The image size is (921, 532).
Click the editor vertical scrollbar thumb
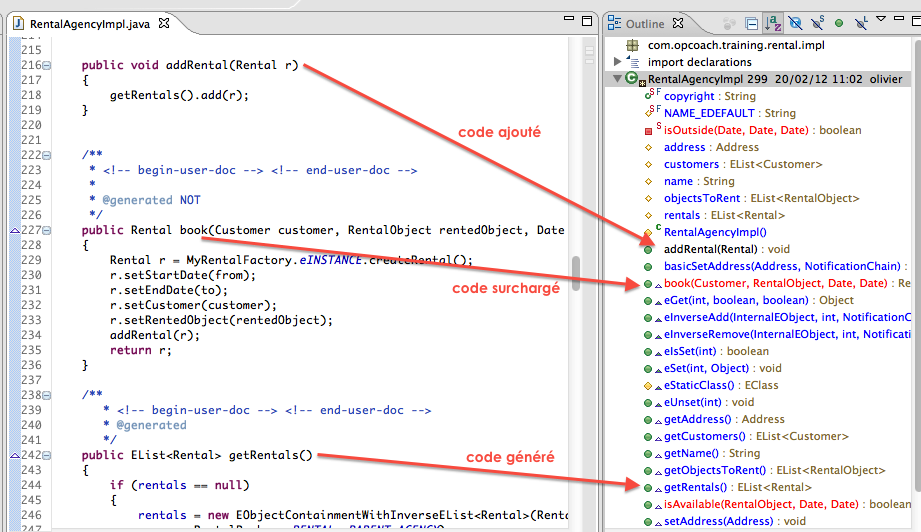tap(576, 273)
